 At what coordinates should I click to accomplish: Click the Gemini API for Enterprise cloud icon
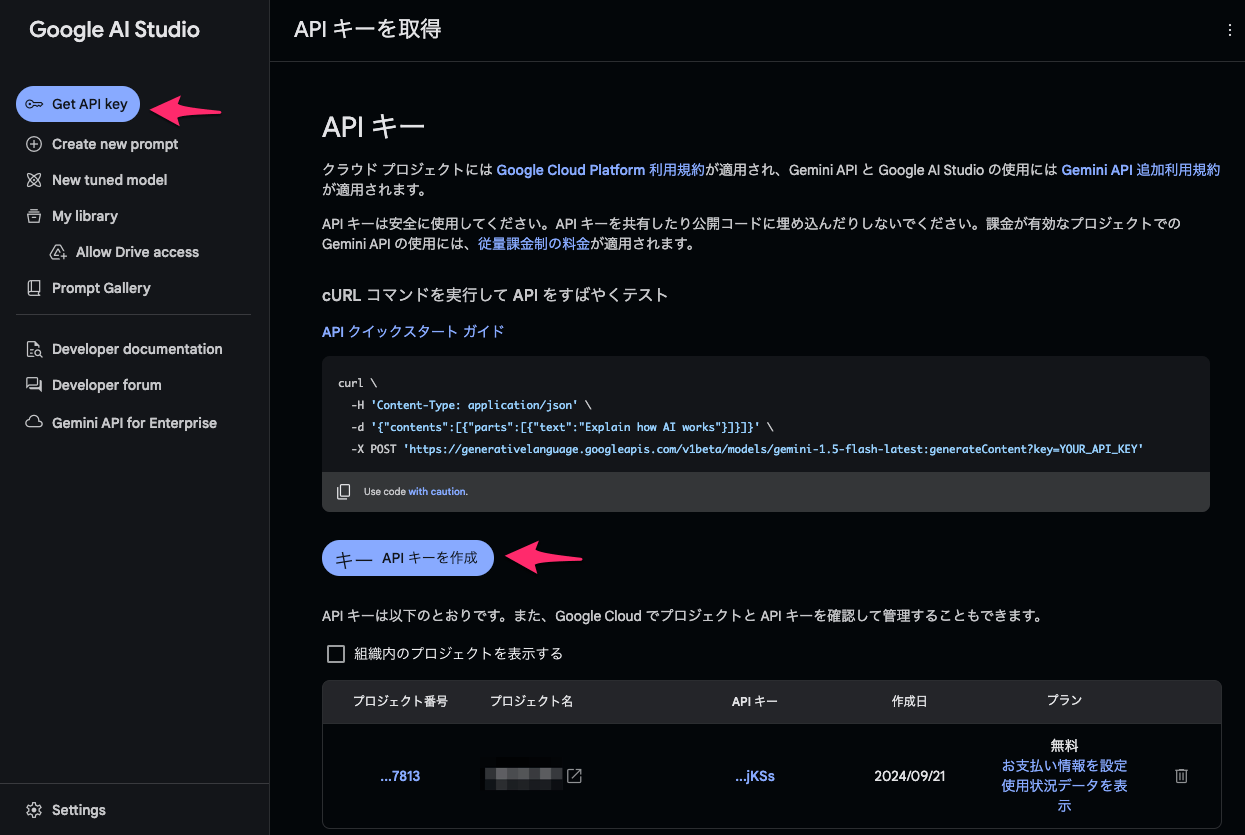tap(34, 423)
